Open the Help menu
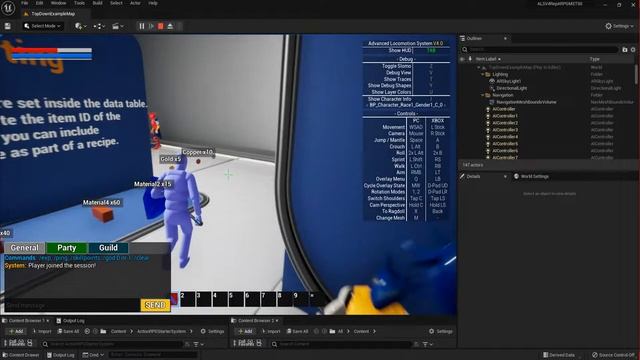The width and height of the screenshot is (640, 360). coord(153,3)
